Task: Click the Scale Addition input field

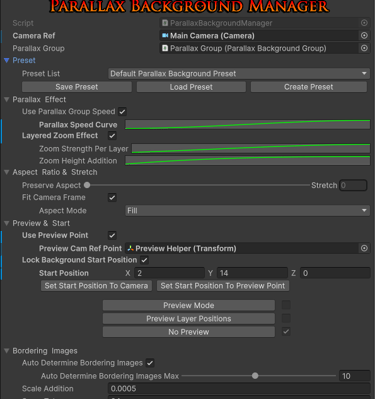Action: pos(239,389)
